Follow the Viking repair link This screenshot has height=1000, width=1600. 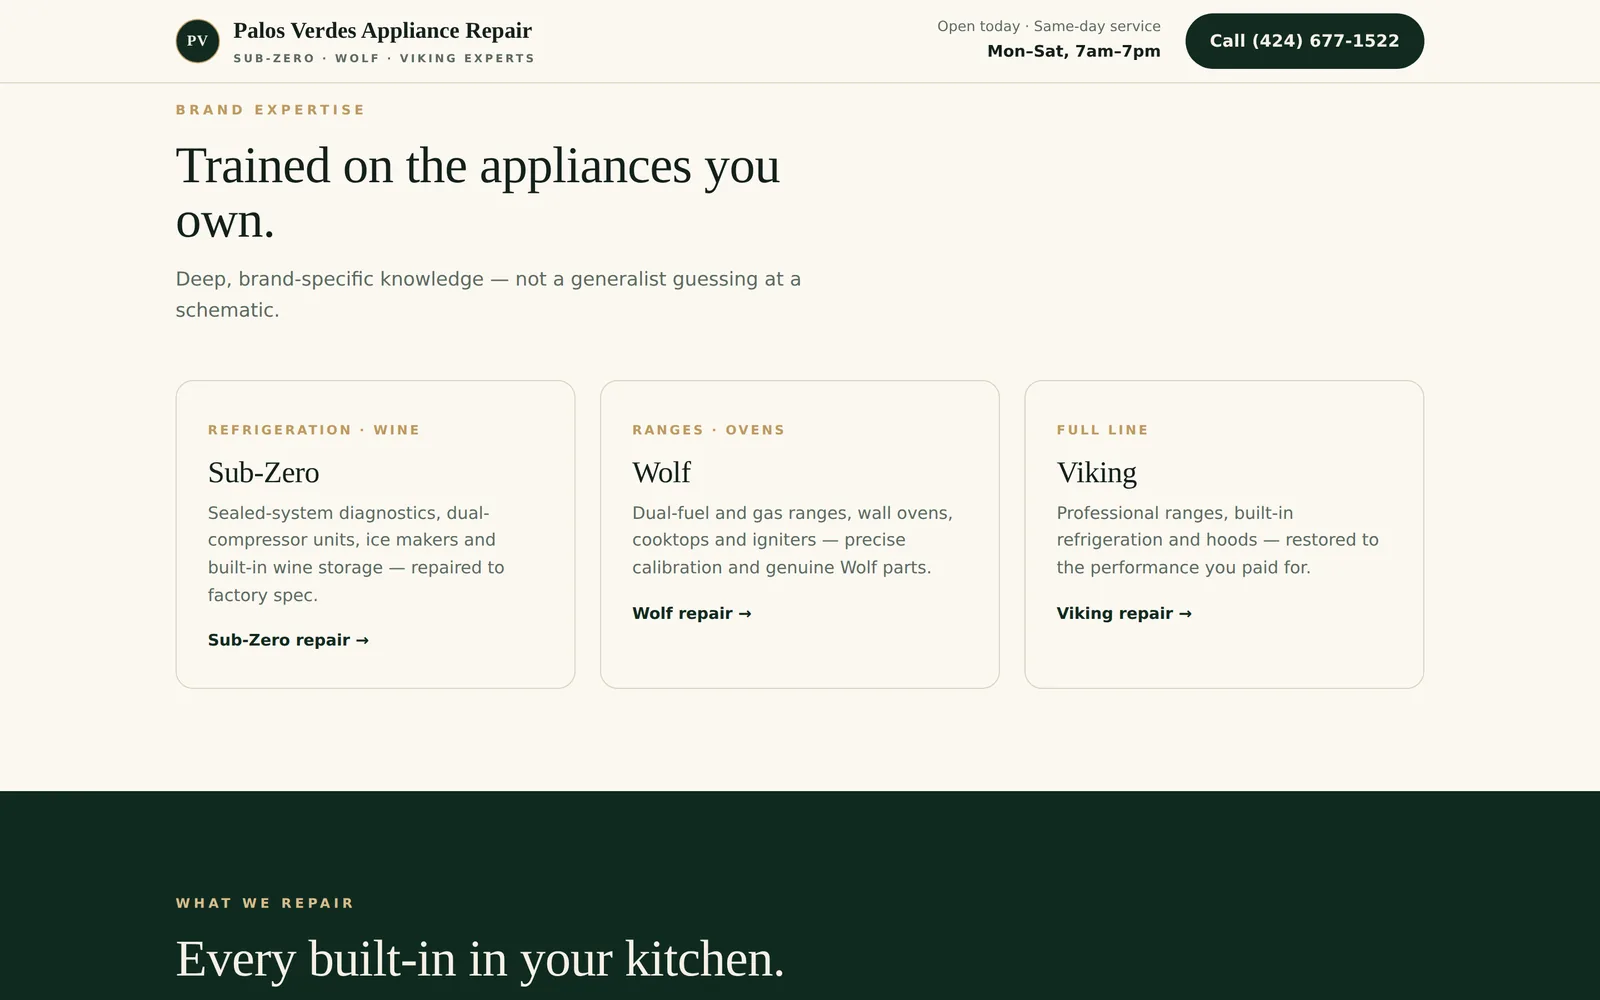coord(1124,613)
